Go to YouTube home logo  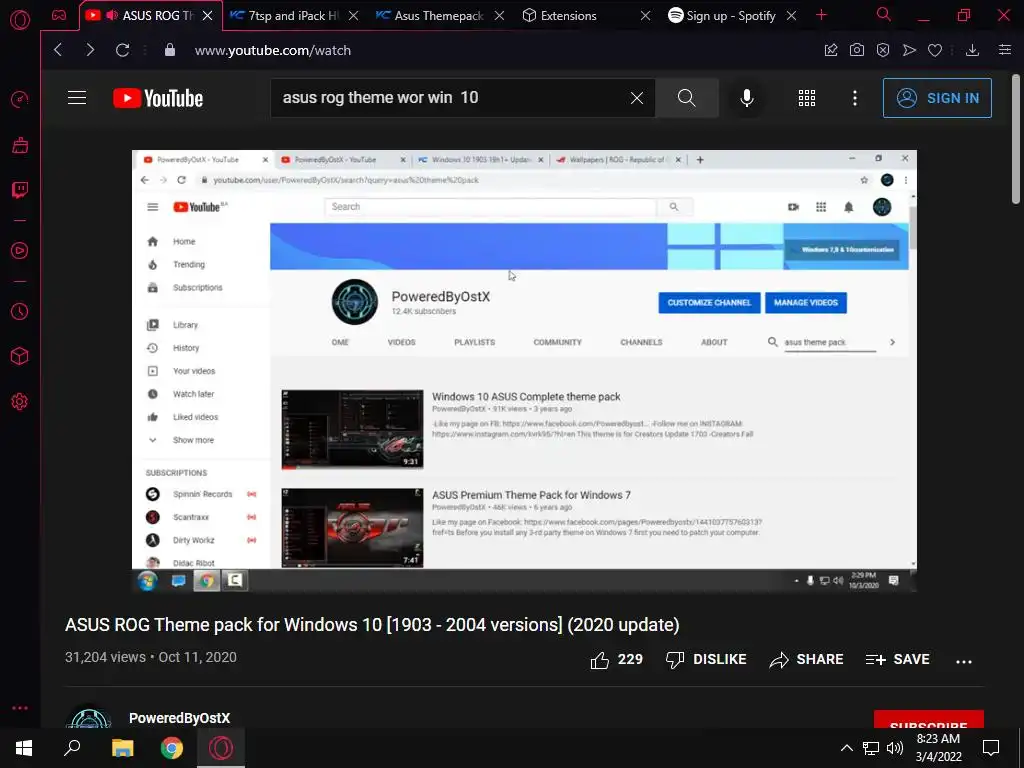(x=158, y=98)
